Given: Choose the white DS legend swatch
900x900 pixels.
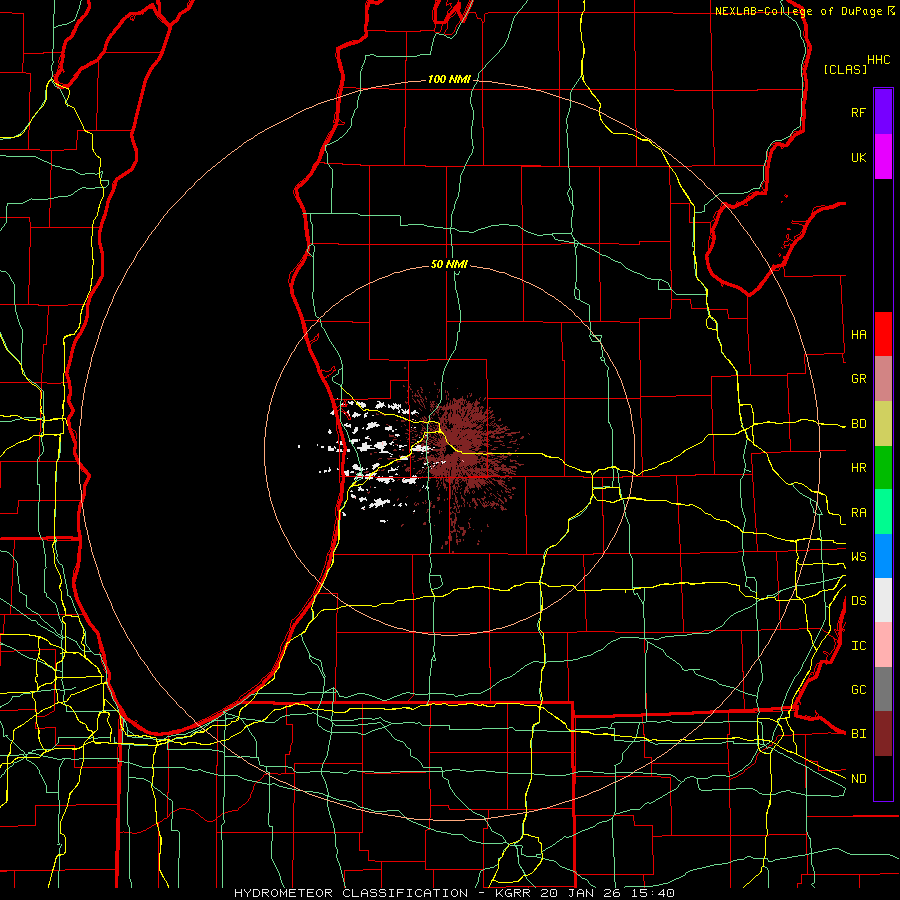Looking at the screenshot, I should (x=883, y=600).
